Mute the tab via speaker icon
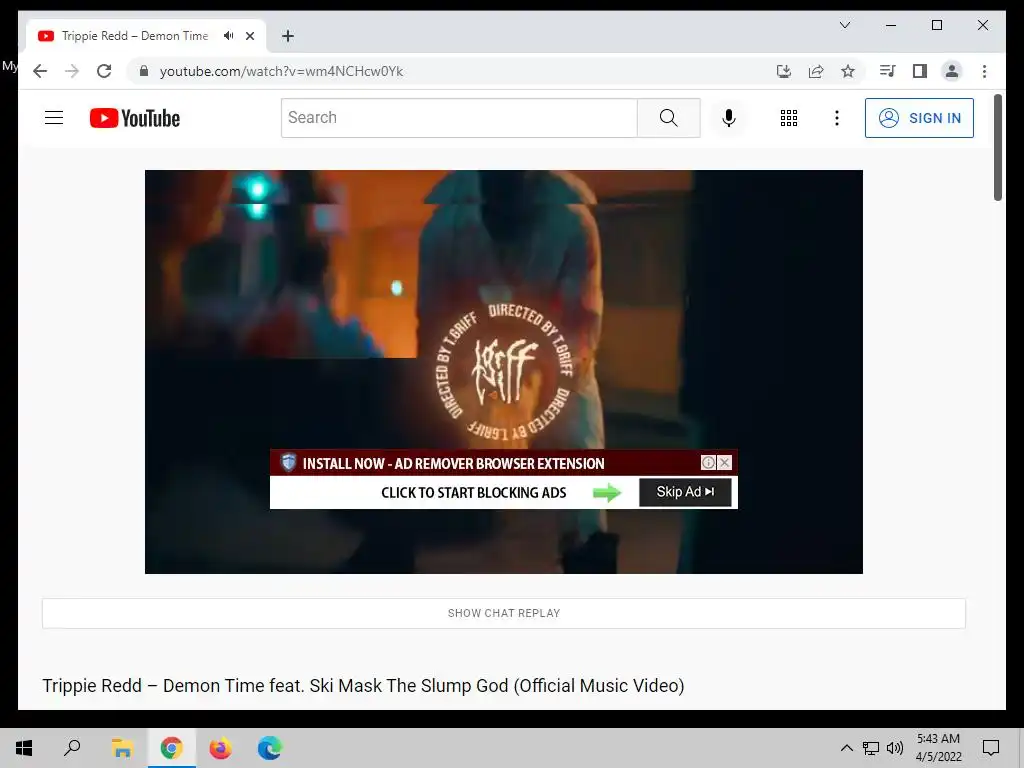Image resolution: width=1024 pixels, height=768 pixels. click(x=229, y=36)
